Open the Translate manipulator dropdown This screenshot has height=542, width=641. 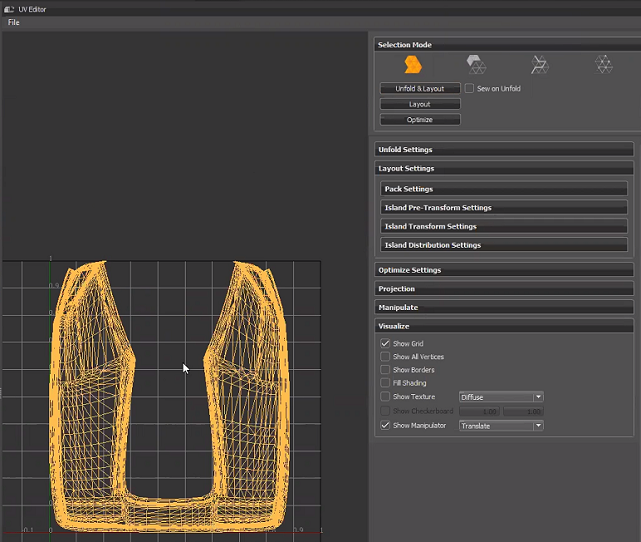click(501, 426)
